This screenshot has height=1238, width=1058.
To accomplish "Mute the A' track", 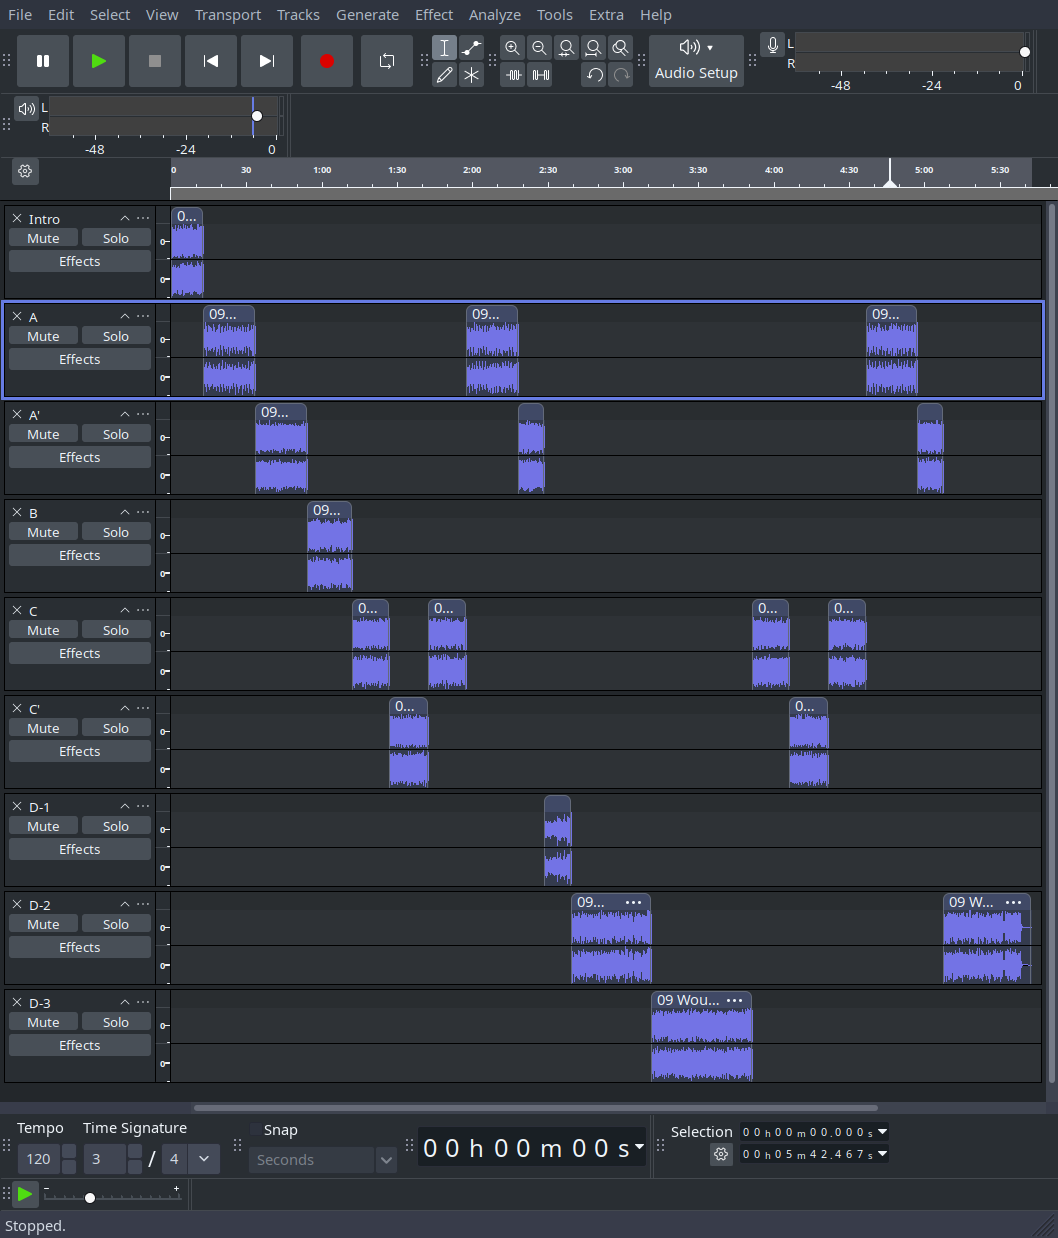I will point(43,434).
